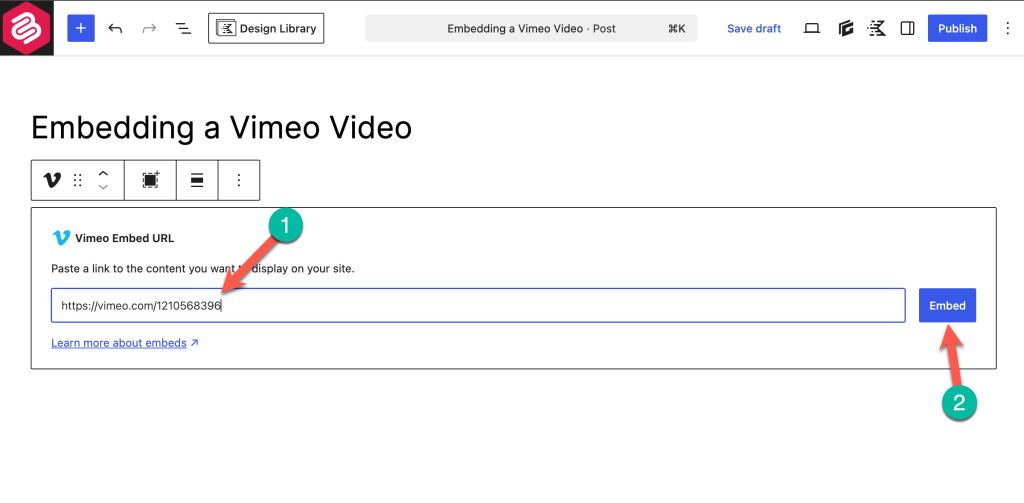This screenshot has height=503, width=1024.
Task: Click the Embed button
Action: (948, 305)
